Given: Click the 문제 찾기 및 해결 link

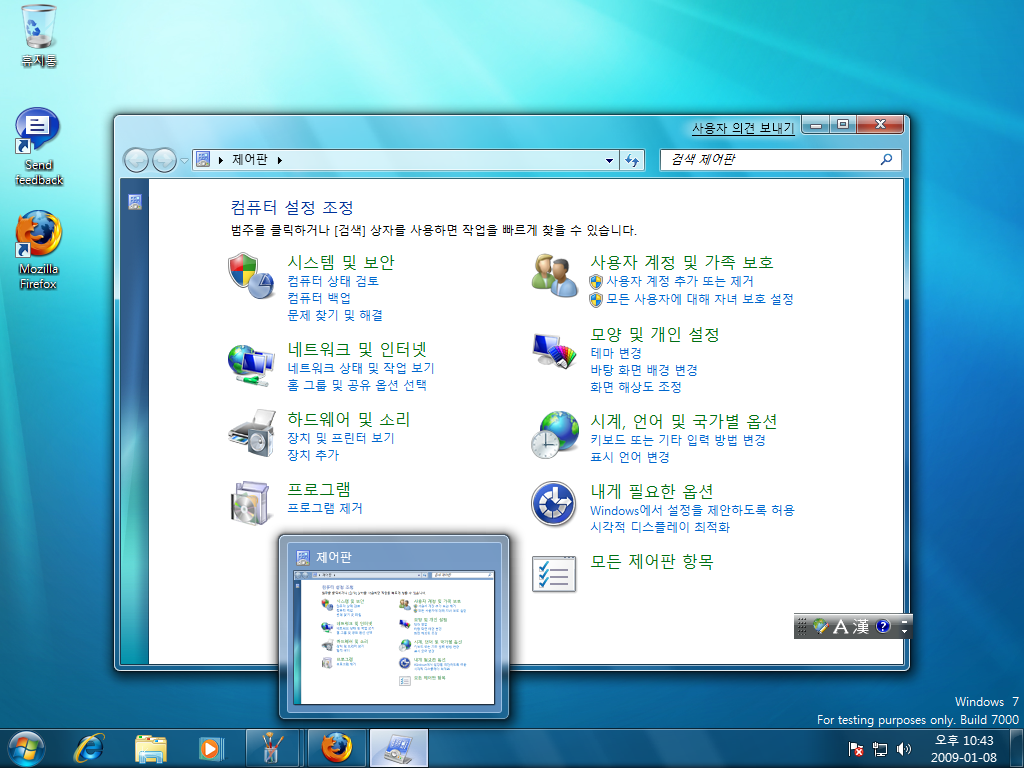Looking at the screenshot, I should (335, 315).
